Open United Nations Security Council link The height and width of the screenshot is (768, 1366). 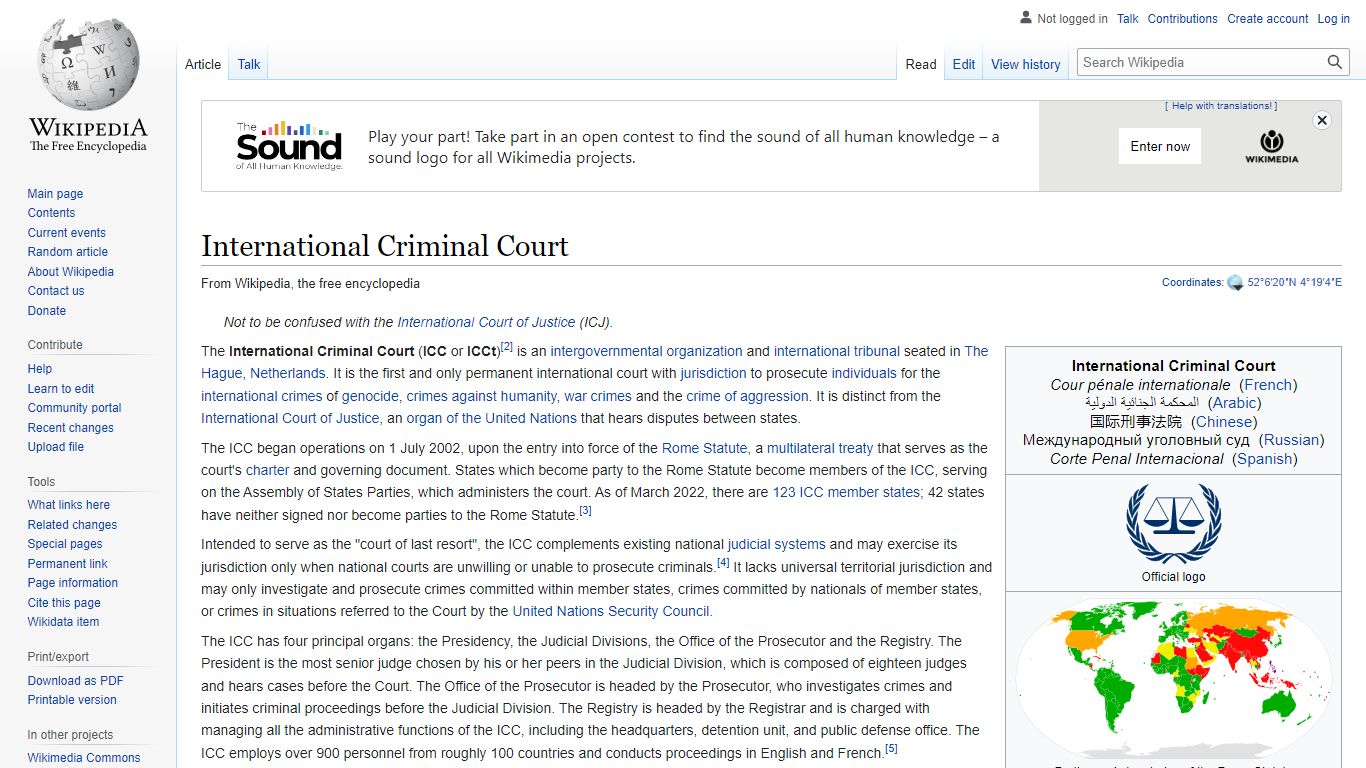click(611, 611)
